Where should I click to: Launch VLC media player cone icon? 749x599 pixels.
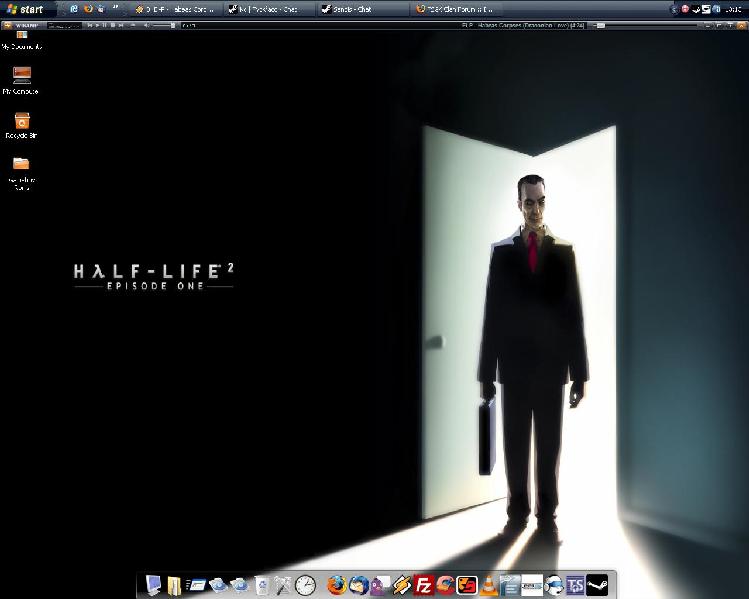coord(489,585)
